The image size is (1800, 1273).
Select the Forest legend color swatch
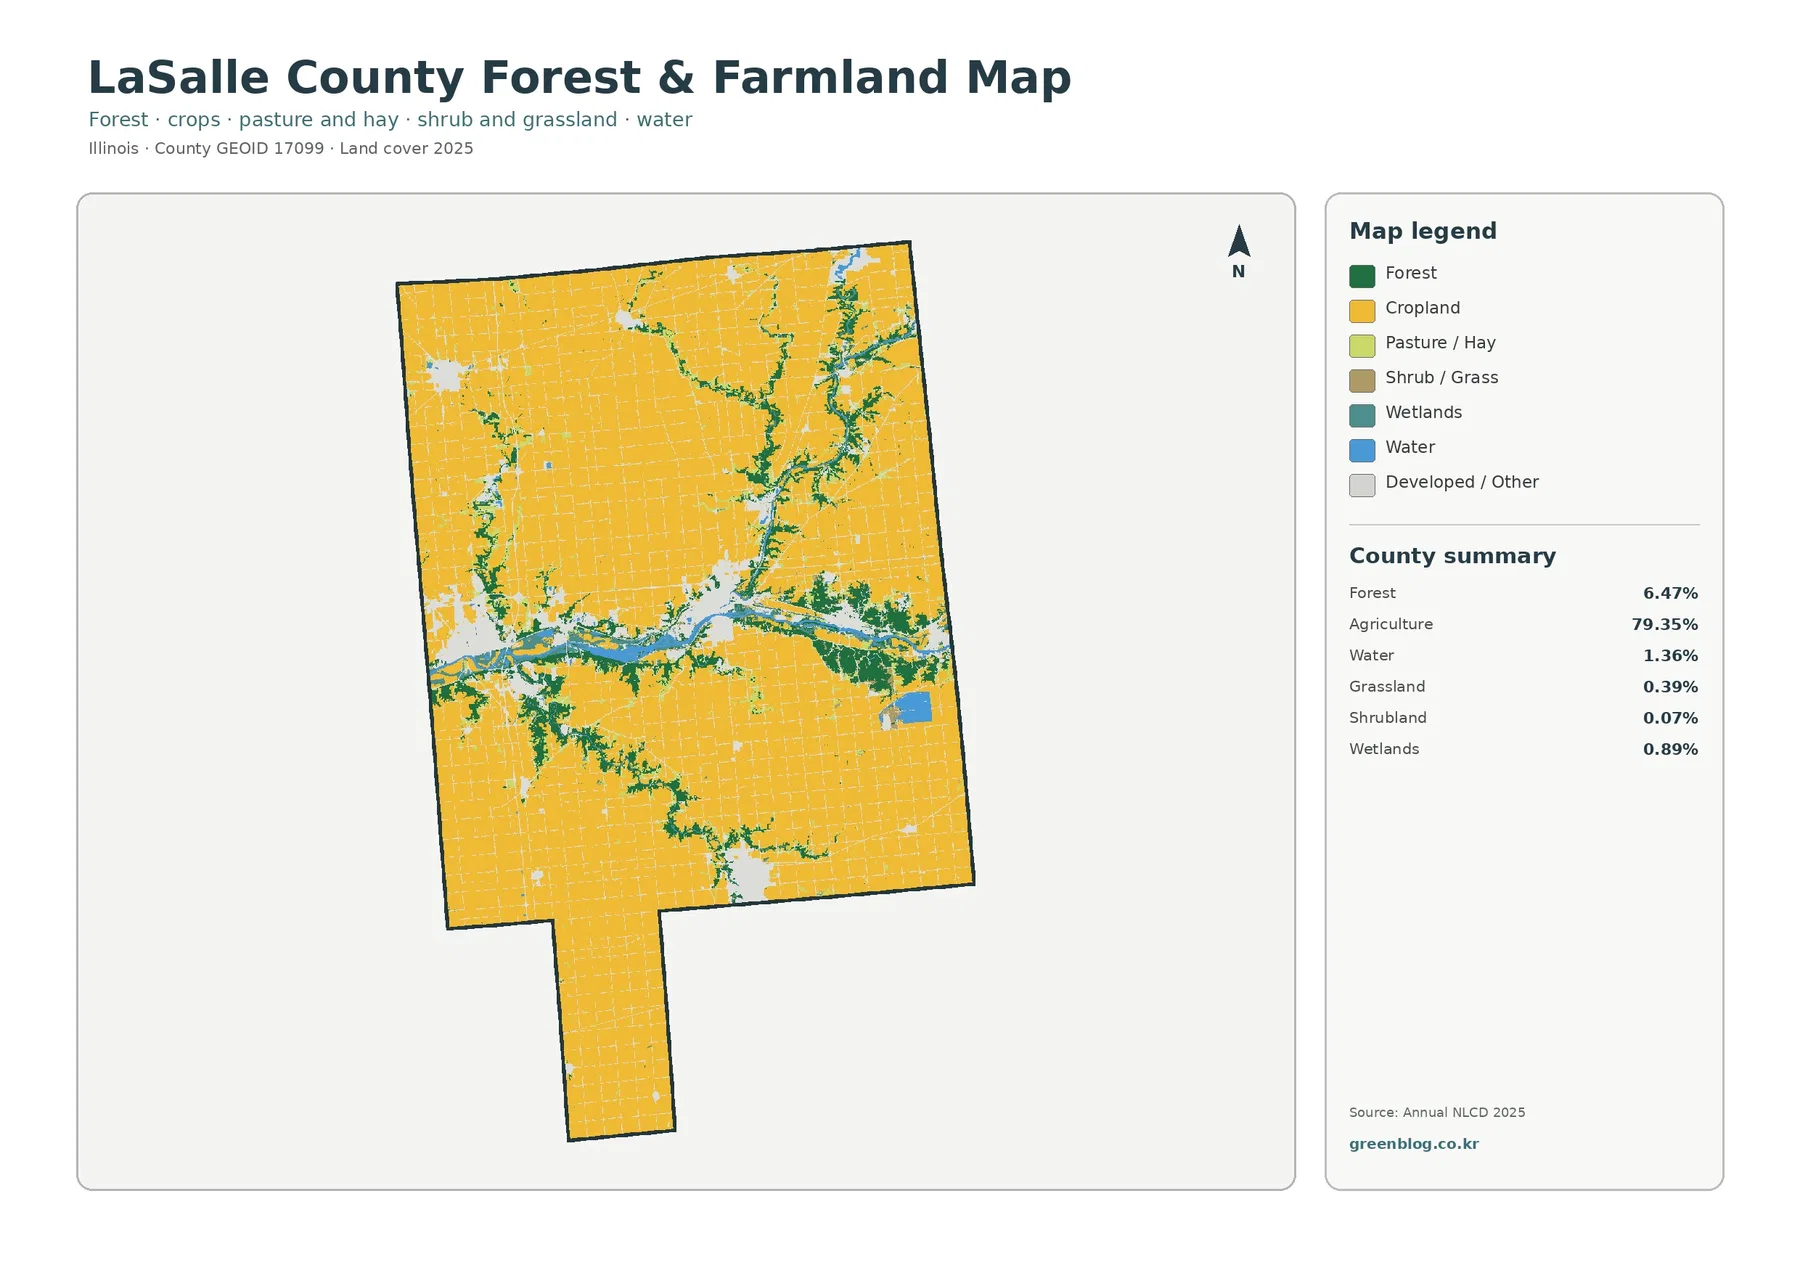(x=1362, y=276)
